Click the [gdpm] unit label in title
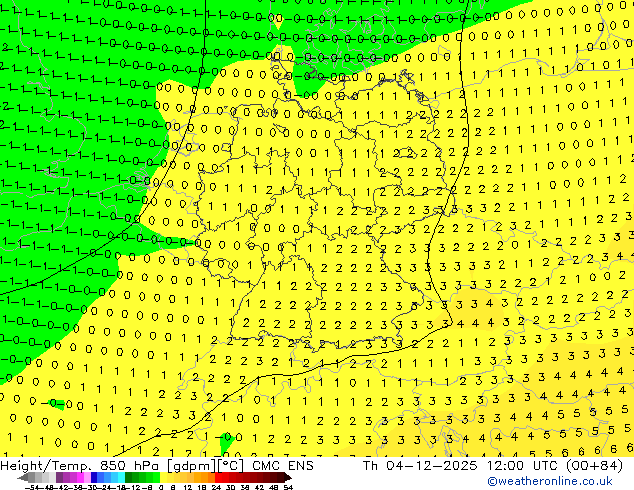 (192, 466)
